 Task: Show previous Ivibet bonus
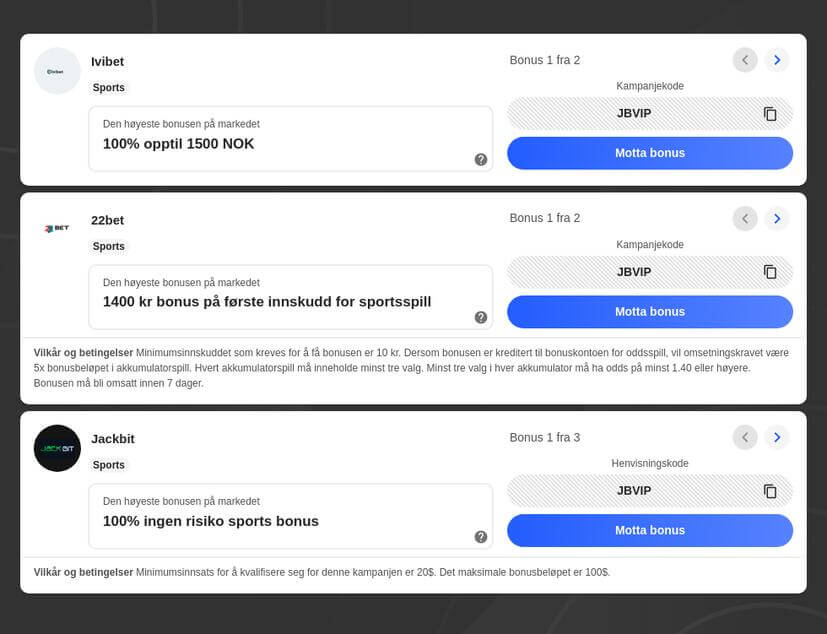745,60
